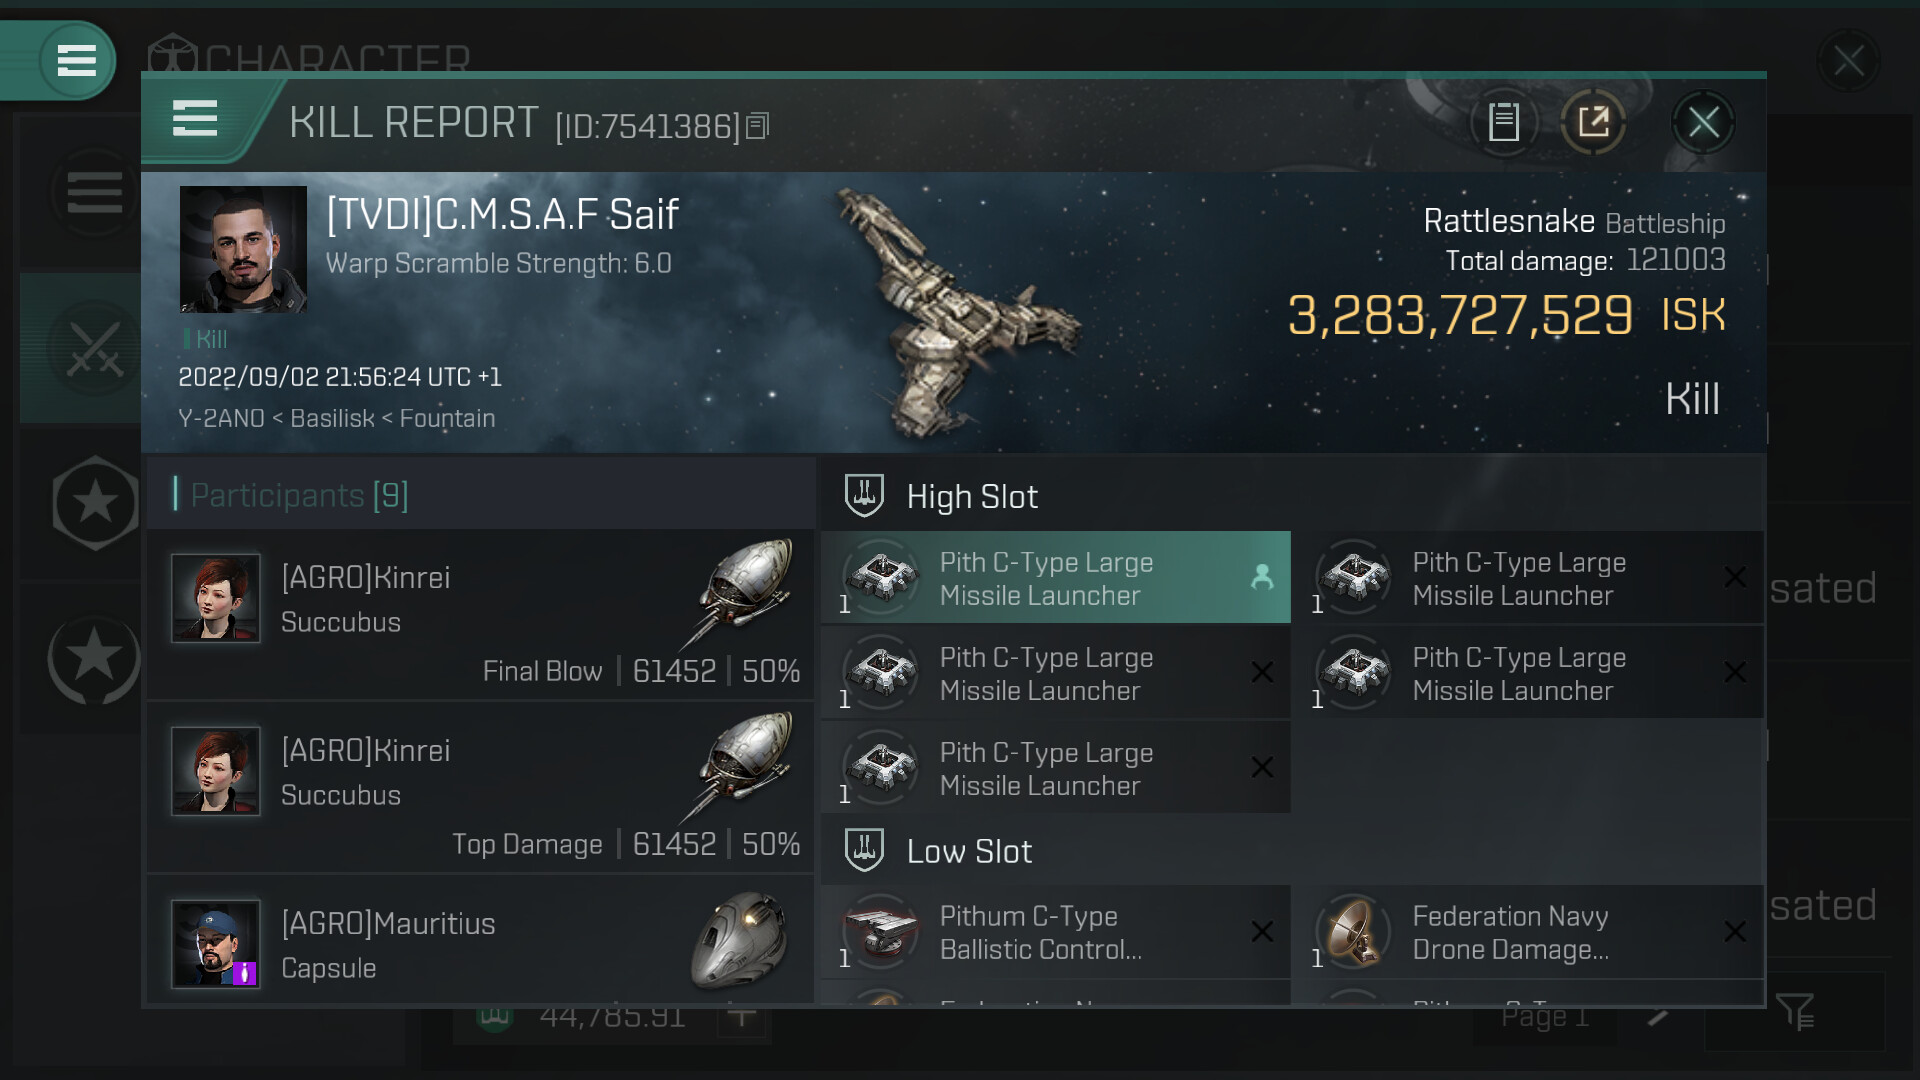
Task: Close the kill report window
Action: 1703,123
